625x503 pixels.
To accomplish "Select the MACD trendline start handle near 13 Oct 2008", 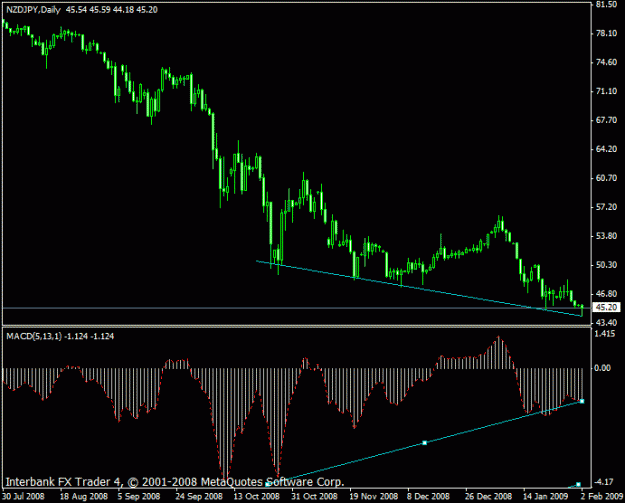I will pos(267,484).
